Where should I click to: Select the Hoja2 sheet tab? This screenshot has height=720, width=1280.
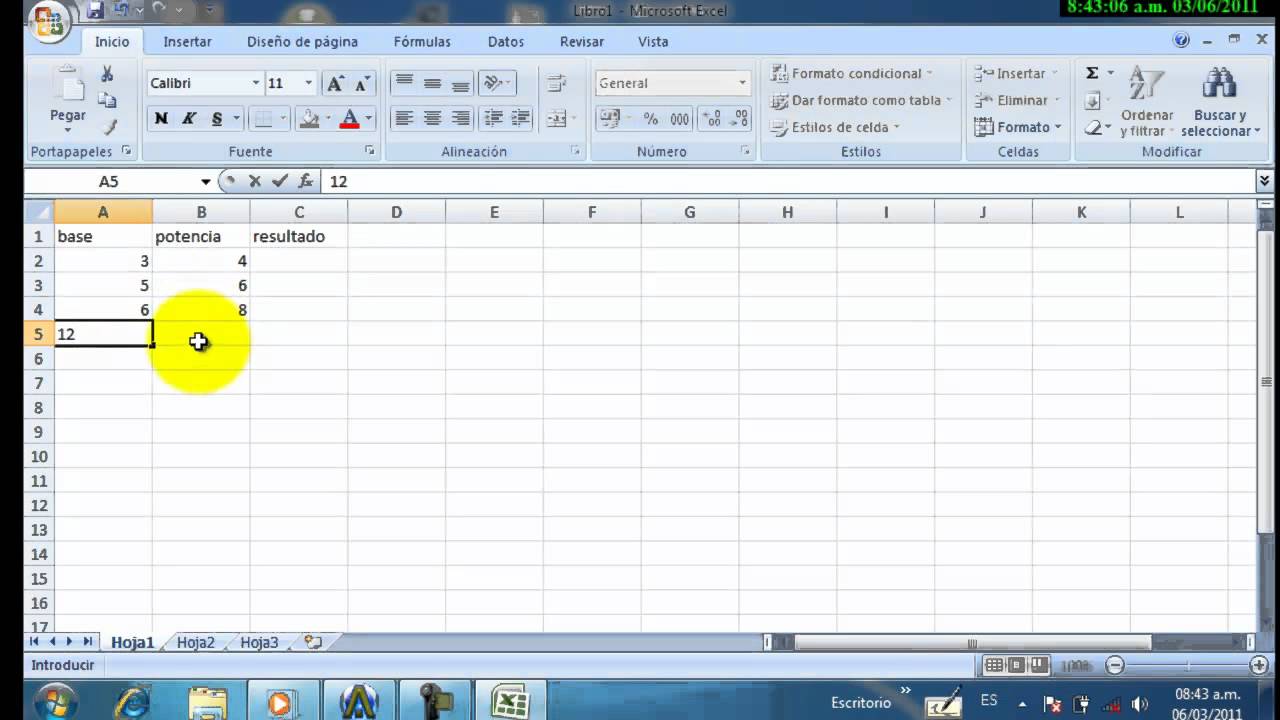point(195,642)
